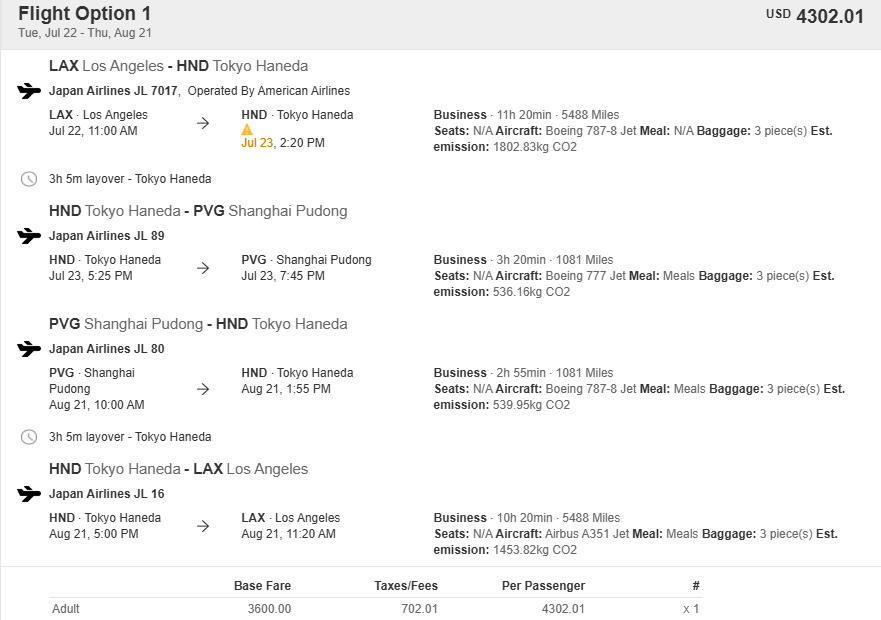Expand the LAX Los Angeles - HND segment header

[180, 65]
